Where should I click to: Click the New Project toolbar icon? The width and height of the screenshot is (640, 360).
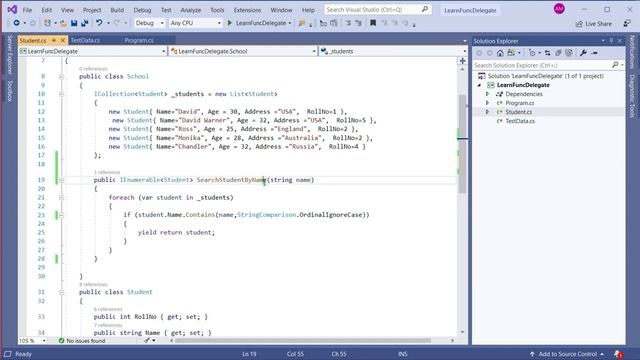click(x=48, y=23)
